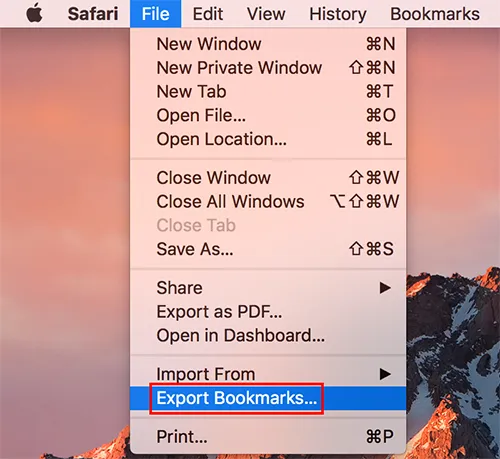The height and width of the screenshot is (459, 500).
Task: Choose Export Bookmarks…
Action: tap(268, 398)
